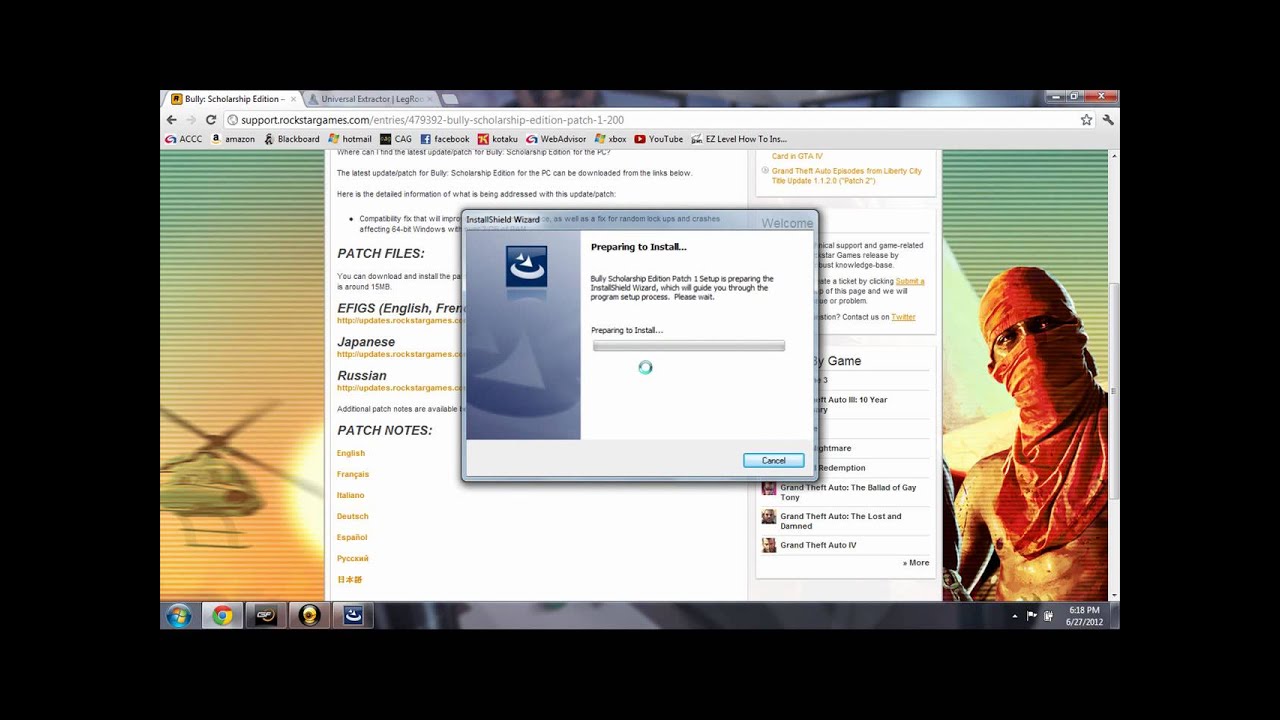Click Grand Theft Auto IV thumbnail
Screen dimensions: 1280x720
(769, 545)
